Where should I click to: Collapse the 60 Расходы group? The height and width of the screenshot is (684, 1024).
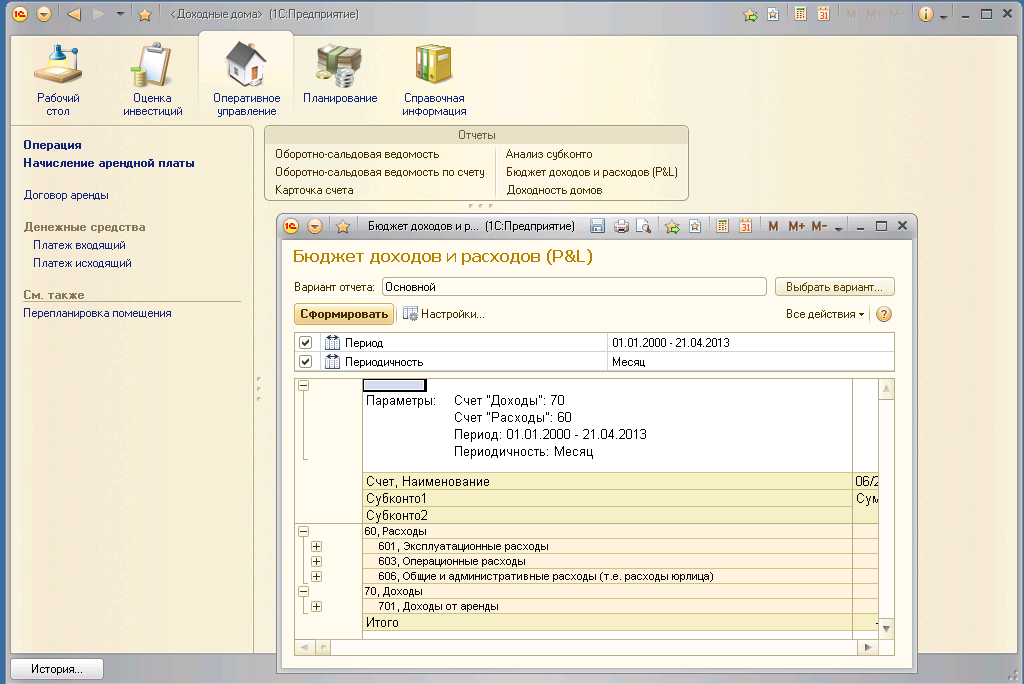303,531
